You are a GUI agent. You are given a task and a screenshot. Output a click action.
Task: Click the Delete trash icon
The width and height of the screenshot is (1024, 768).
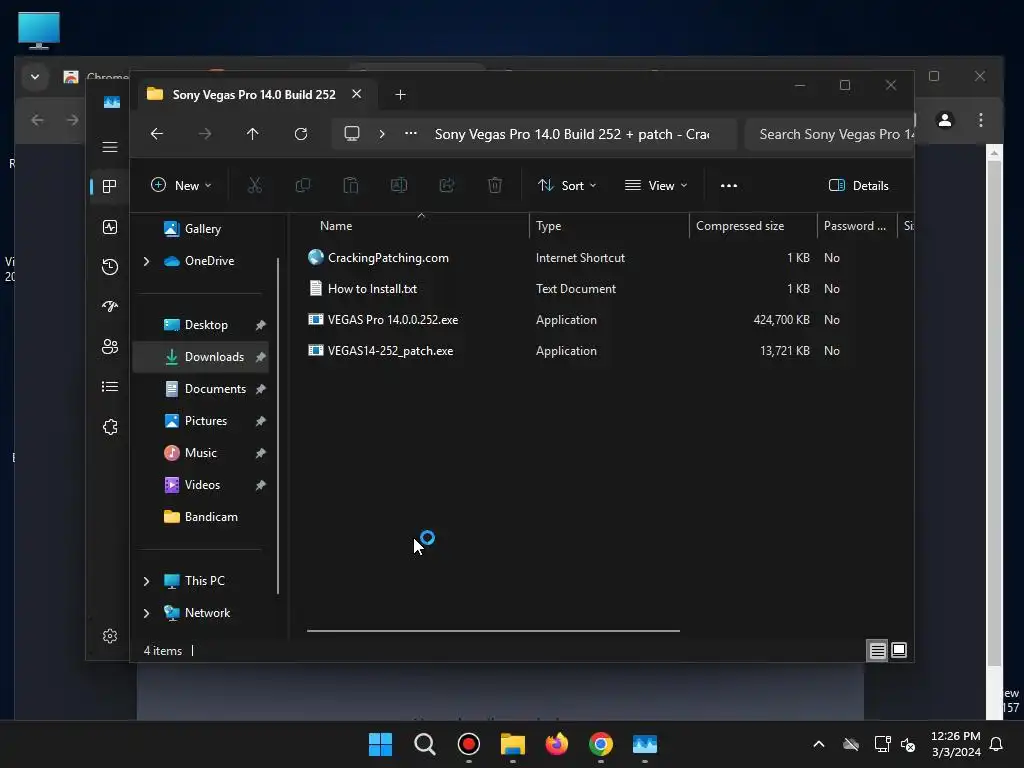point(495,185)
